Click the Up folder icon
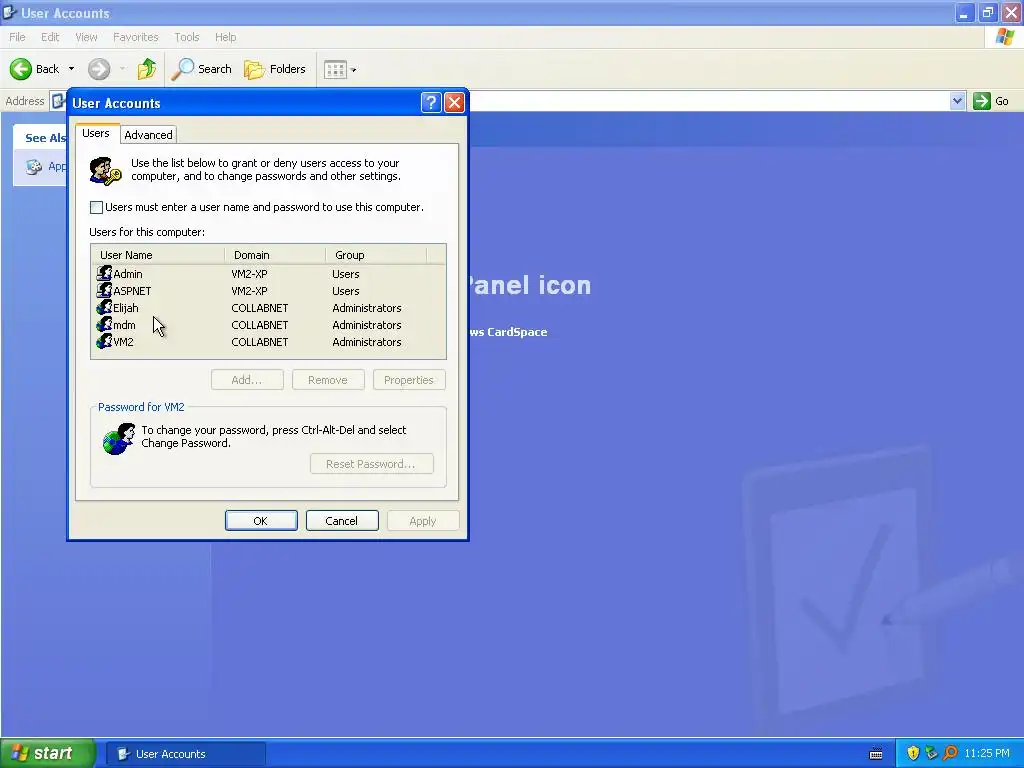1024x768 pixels. 147,69
